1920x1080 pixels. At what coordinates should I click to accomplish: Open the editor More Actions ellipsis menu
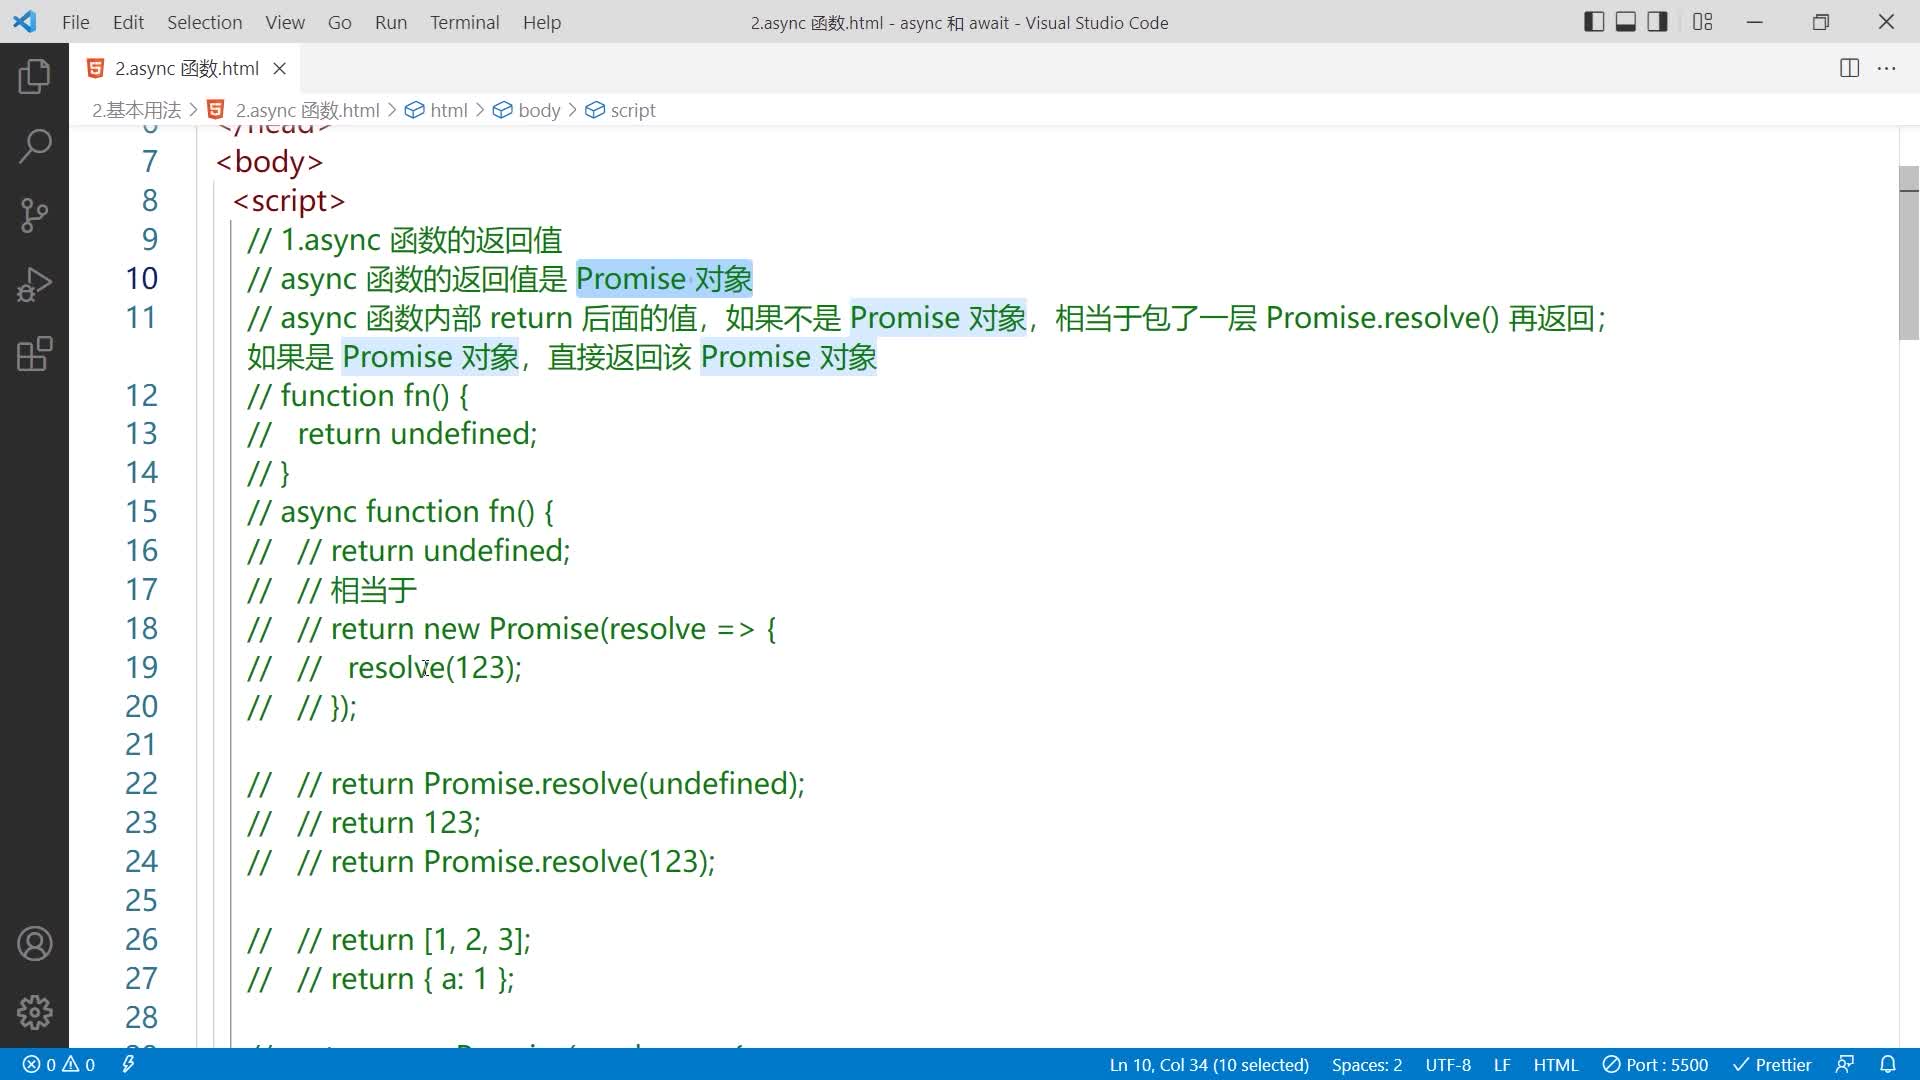coord(1886,68)
